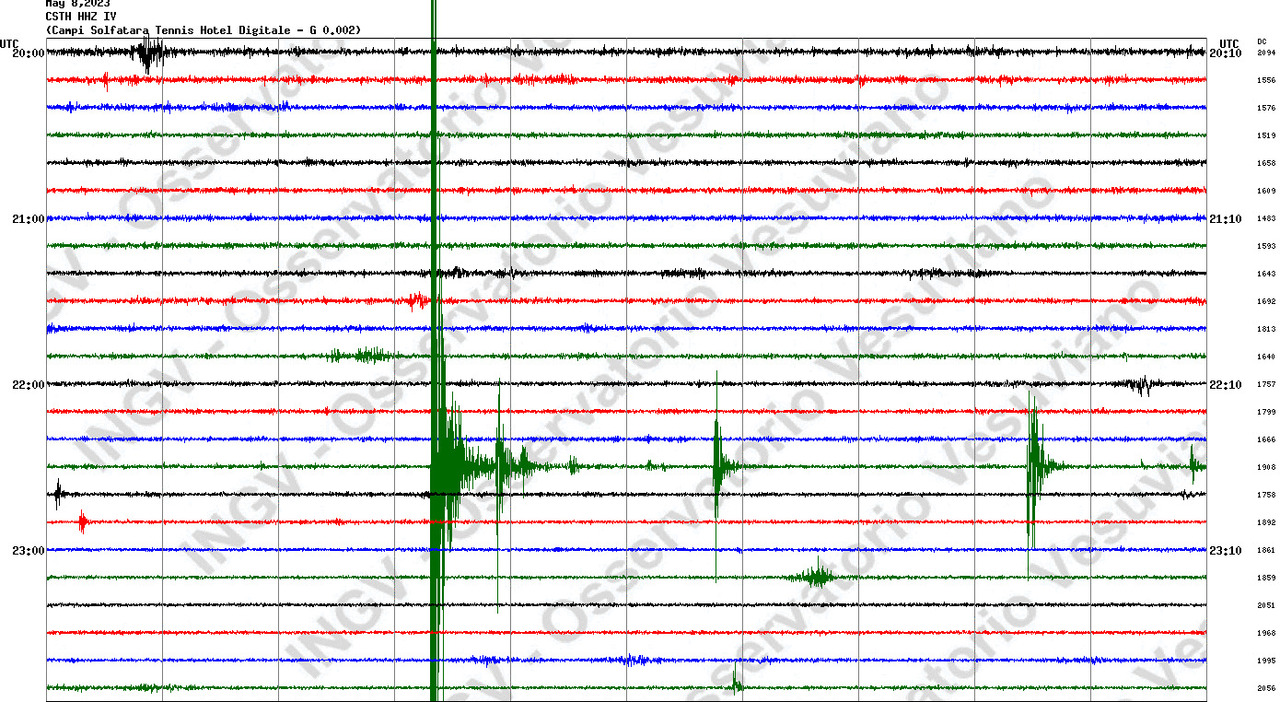Screen dimensions: 1280x702
Task: Select the DC value 1519
Action: [x=1266, y=136]
